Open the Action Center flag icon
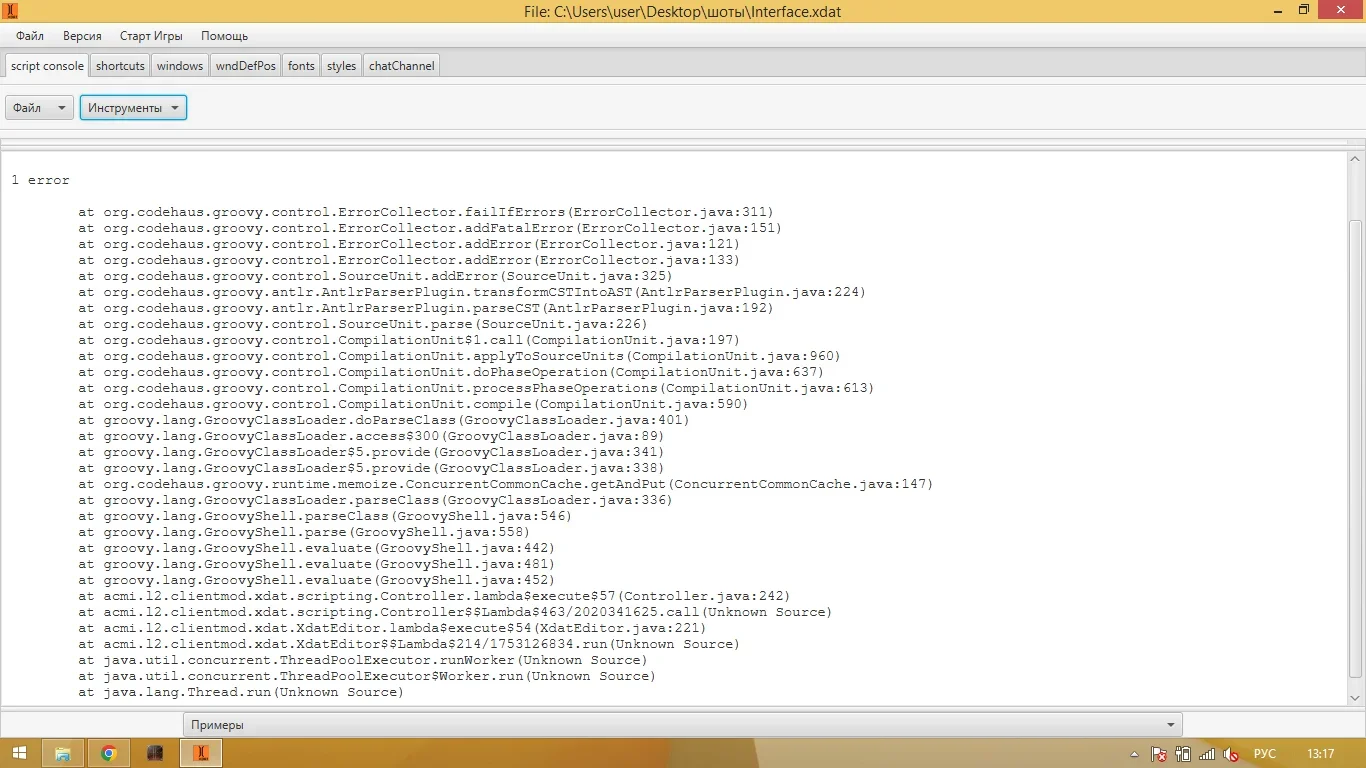This screenshot has height=768, width=1366. [x=1159, y=754]
